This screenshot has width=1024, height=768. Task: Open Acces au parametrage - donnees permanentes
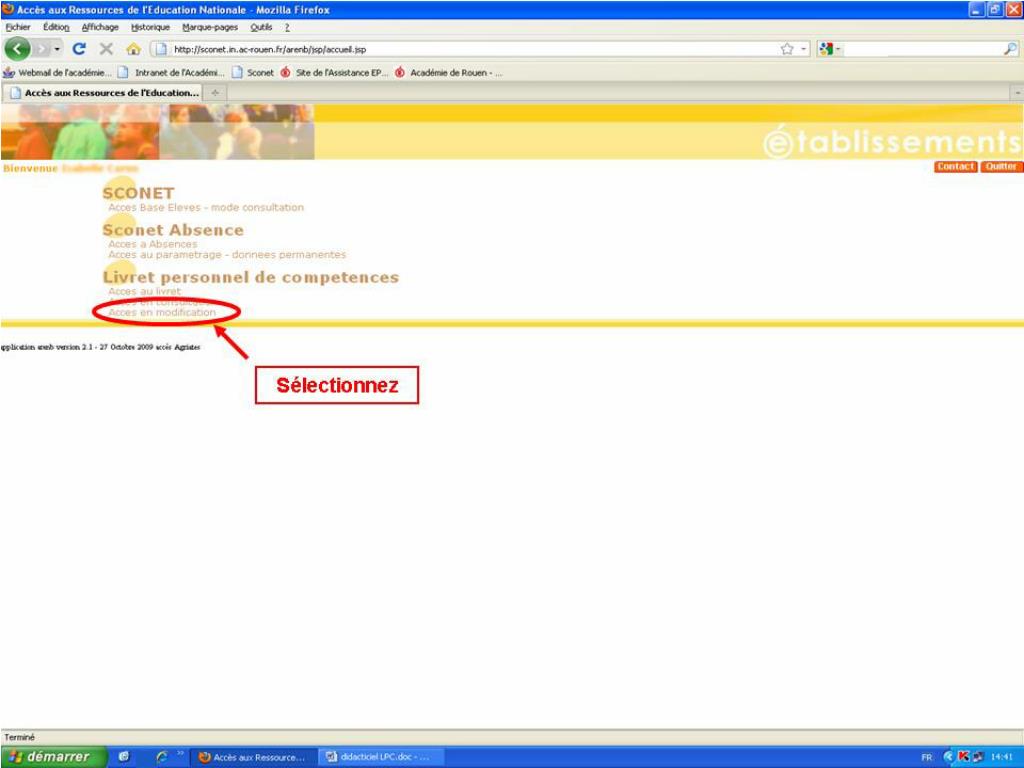[227, 254]
